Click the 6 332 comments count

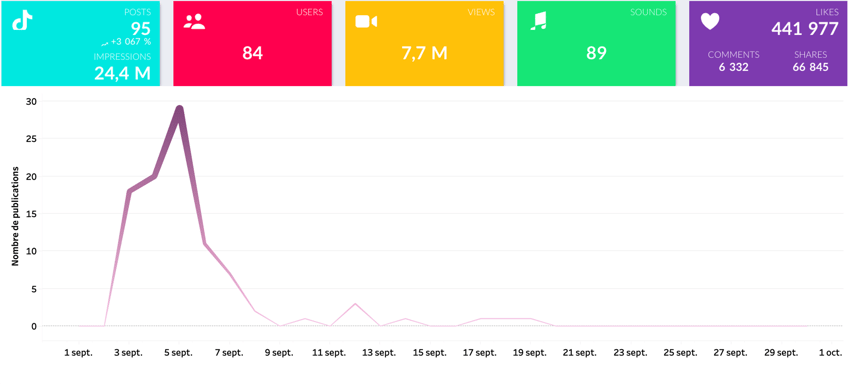(733, 67)
